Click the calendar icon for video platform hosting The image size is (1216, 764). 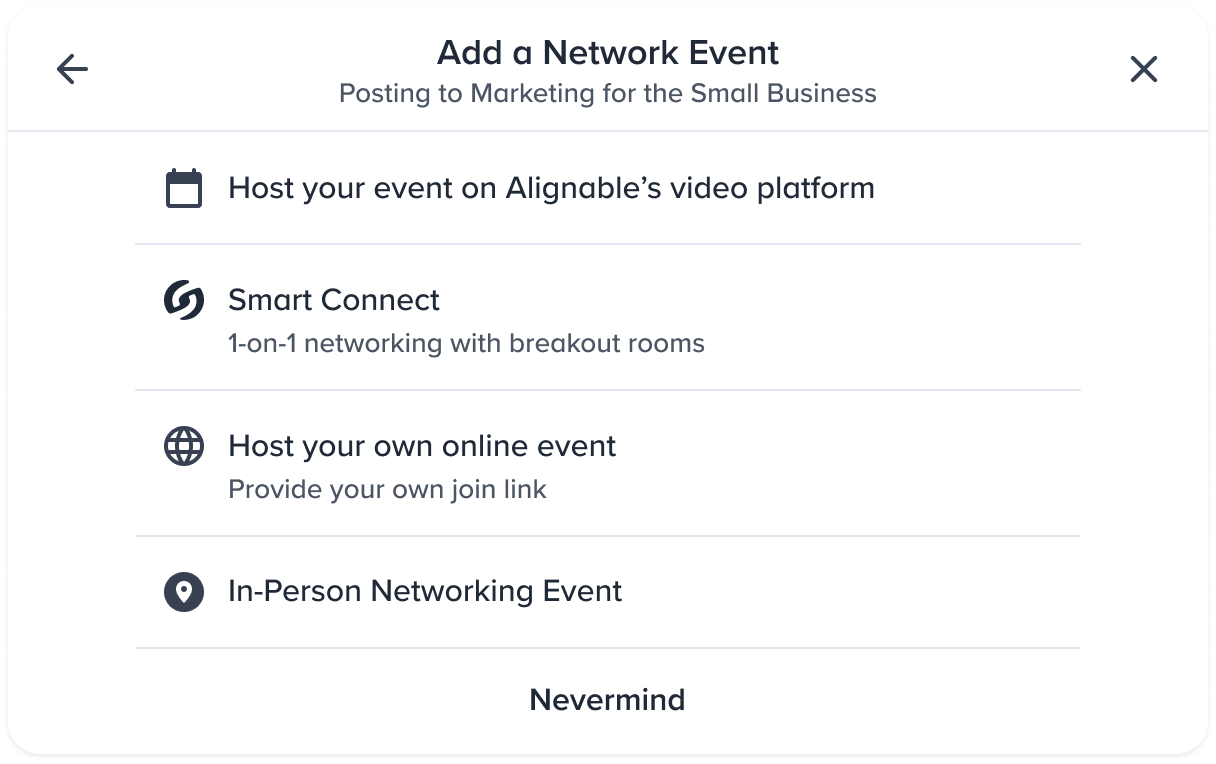click(184, 189)
